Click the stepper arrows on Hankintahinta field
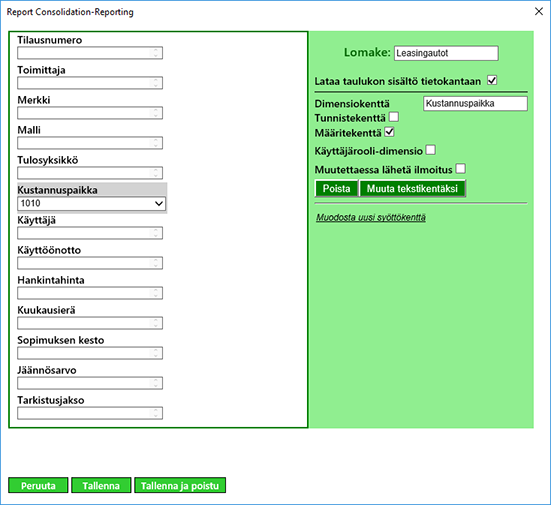Image resolution: width=551 pixels, height=505 pixels. [156, 293]
